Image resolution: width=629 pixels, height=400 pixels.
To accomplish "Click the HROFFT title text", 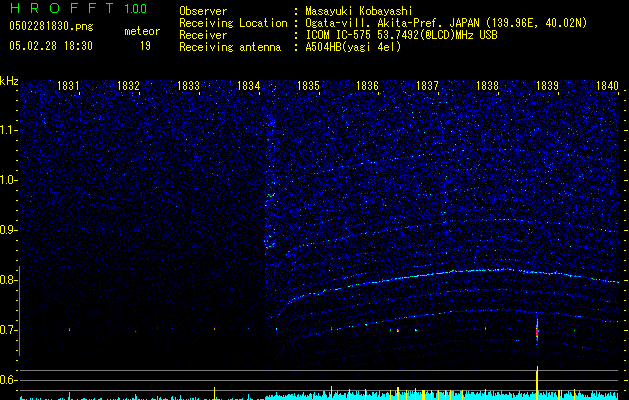I will tap(60, 9).
